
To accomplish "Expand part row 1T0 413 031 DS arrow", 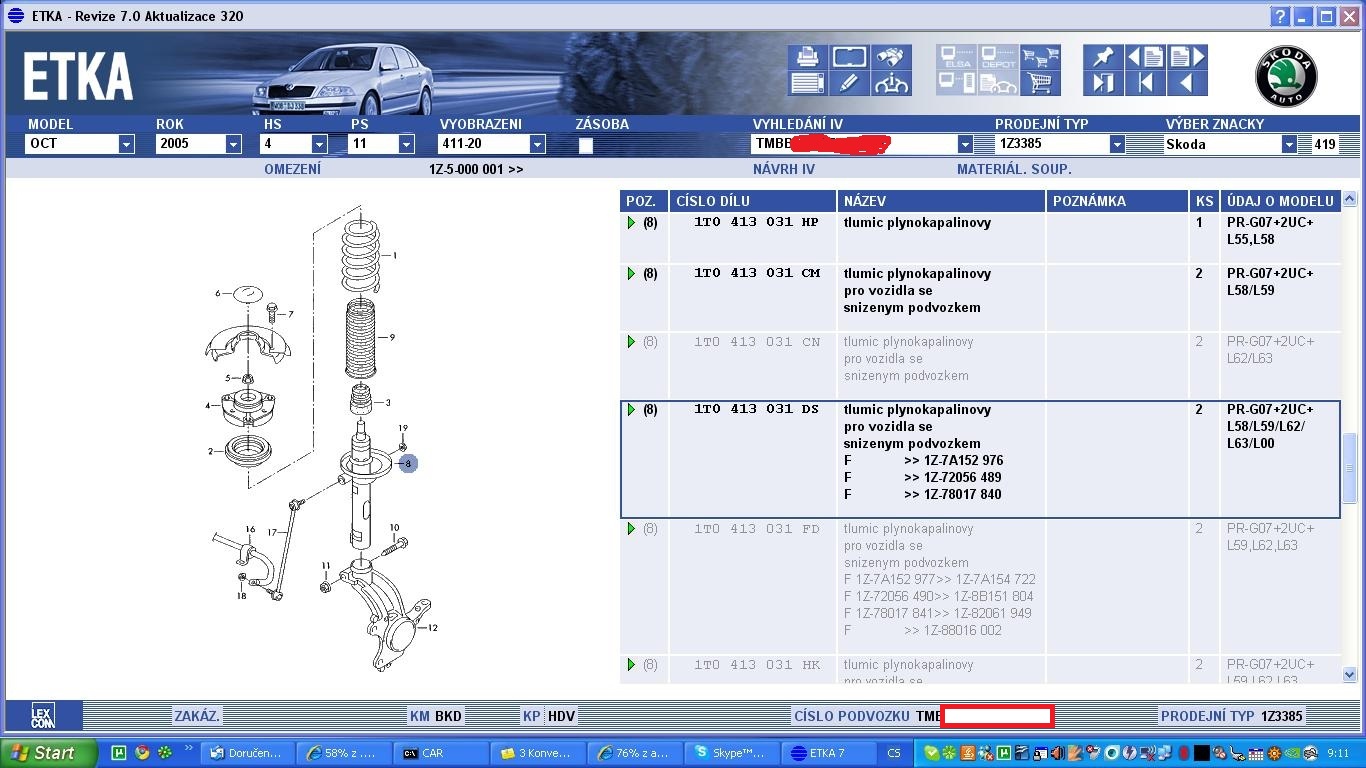I will coord(631,410).
